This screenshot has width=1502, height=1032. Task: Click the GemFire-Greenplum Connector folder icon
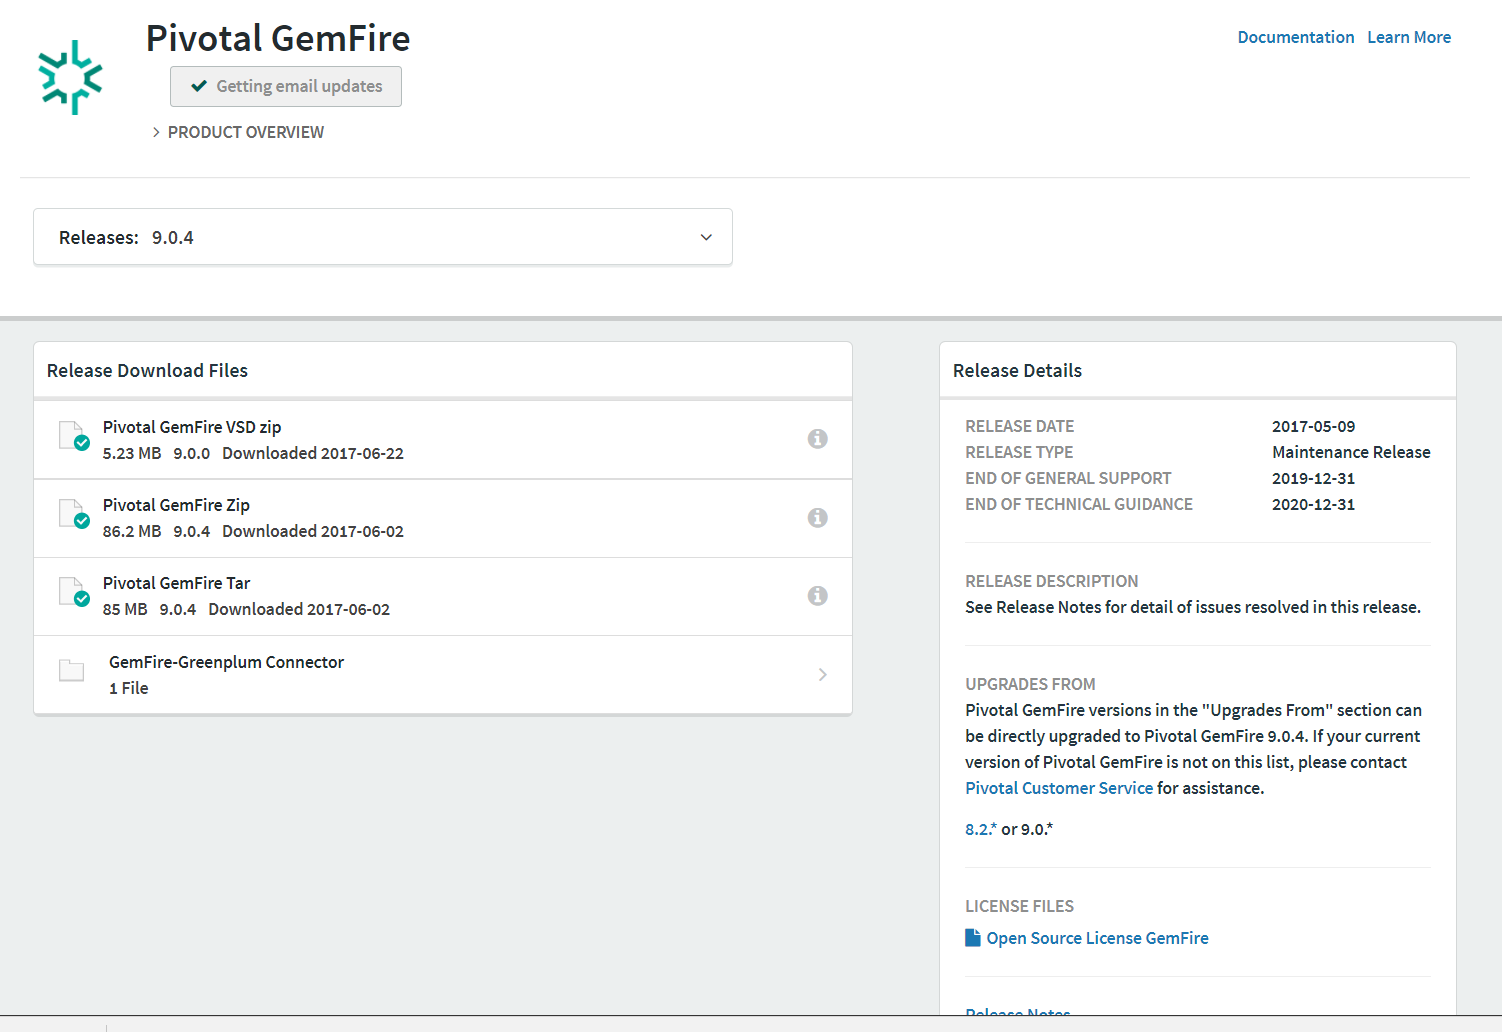[x=71, y=670]
